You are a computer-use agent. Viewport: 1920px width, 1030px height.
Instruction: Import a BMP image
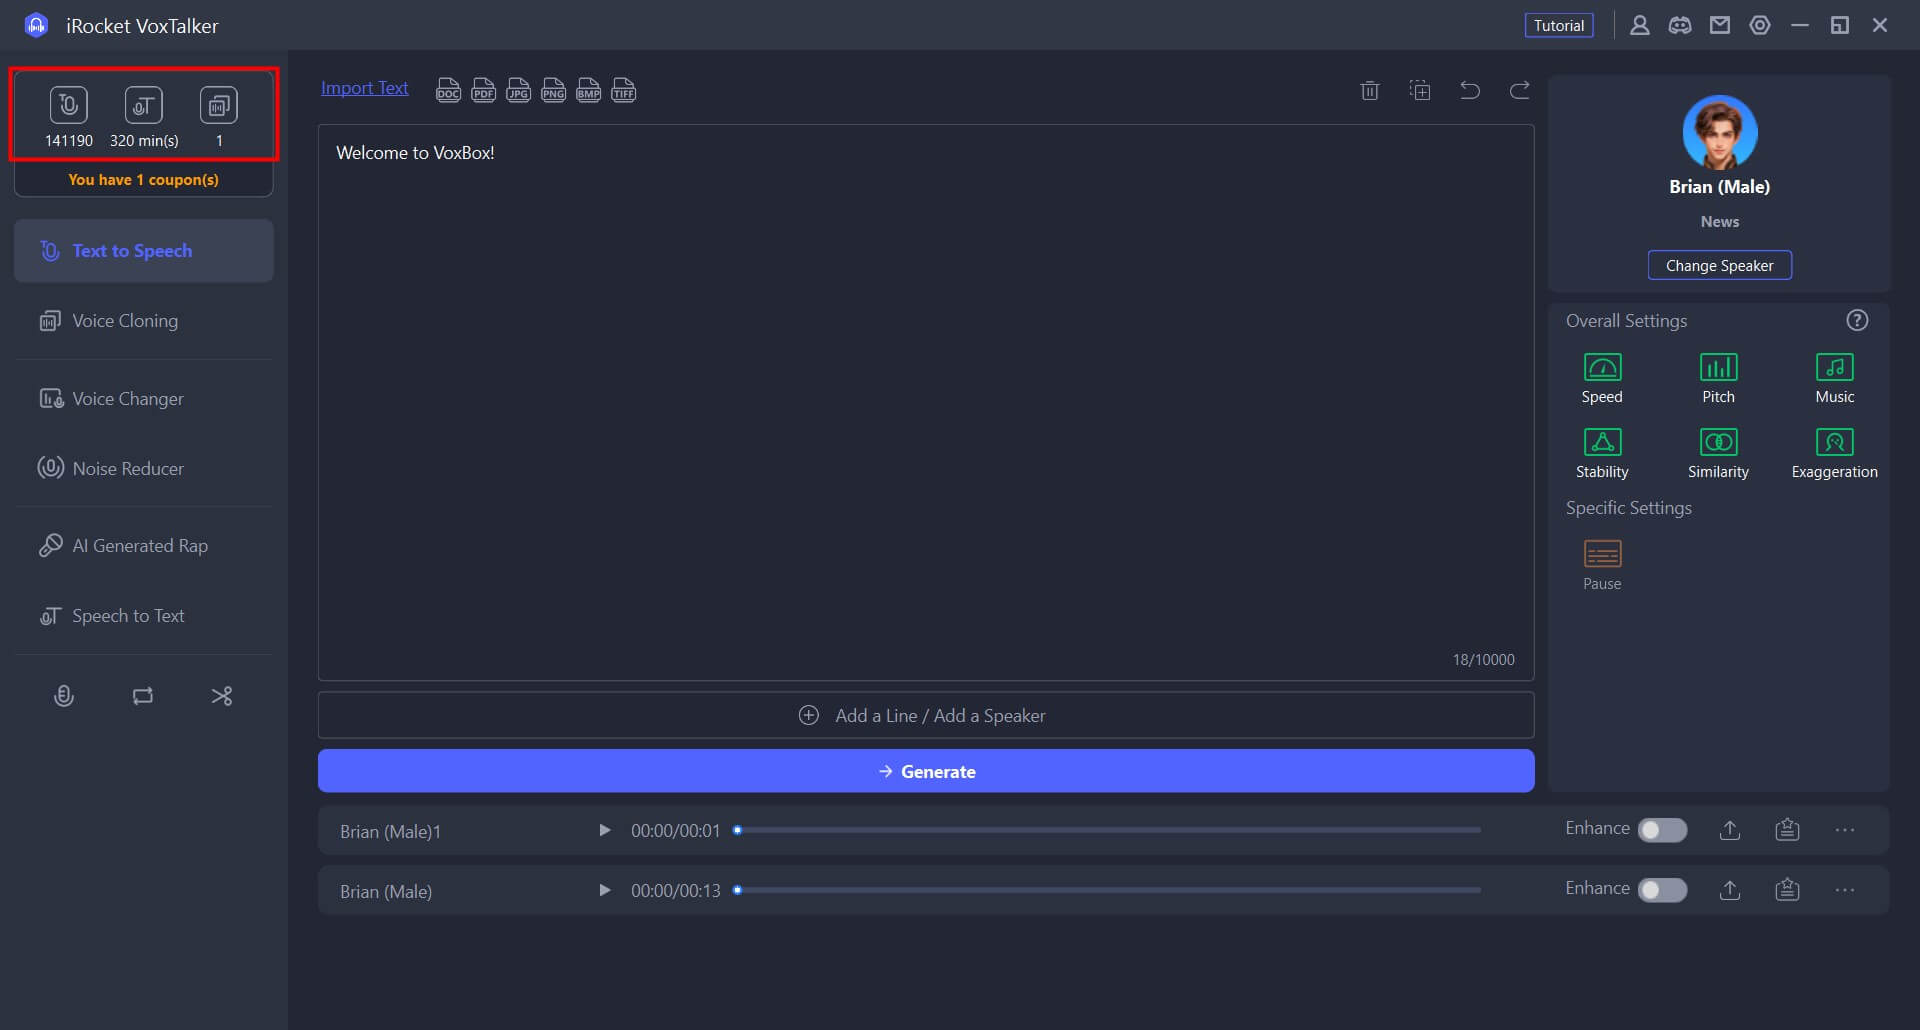588,91
